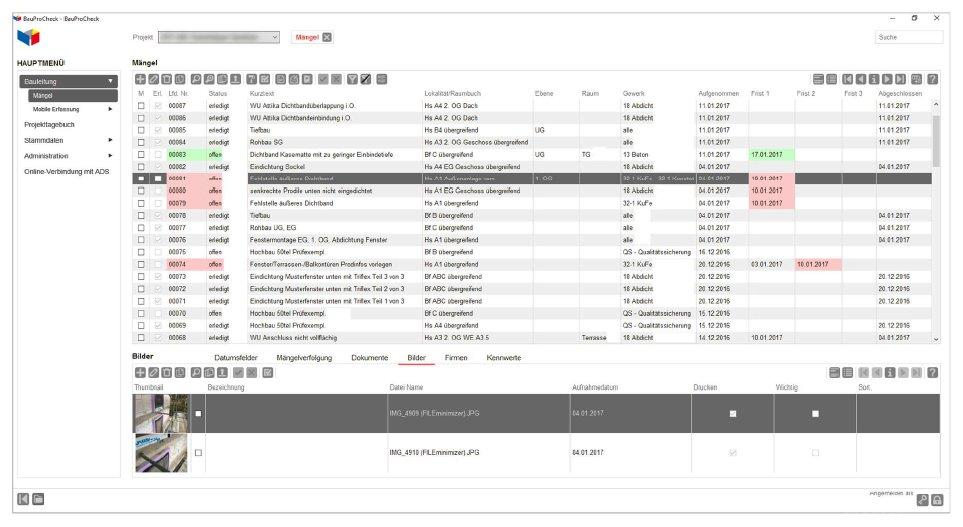Switch to the Datumsfelder tab
963x527 pixels.
(x=236, y=357)
